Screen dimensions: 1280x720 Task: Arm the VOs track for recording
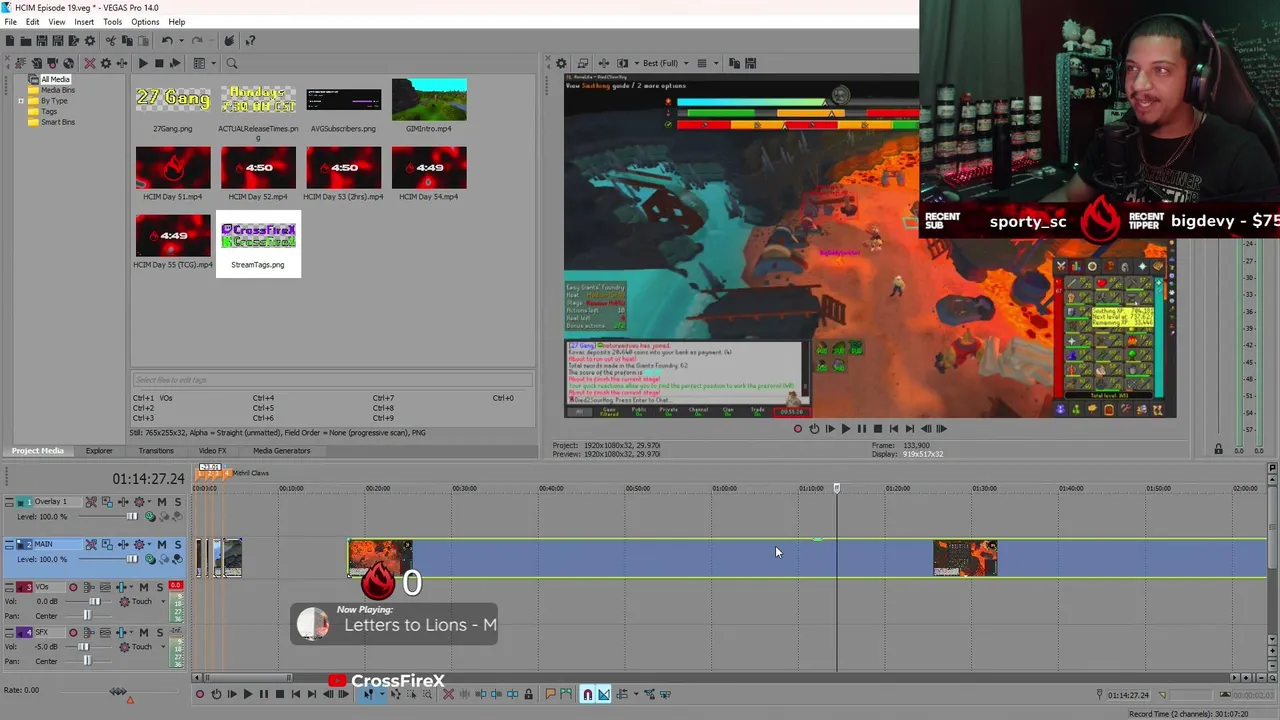click(x=73, y=587)
